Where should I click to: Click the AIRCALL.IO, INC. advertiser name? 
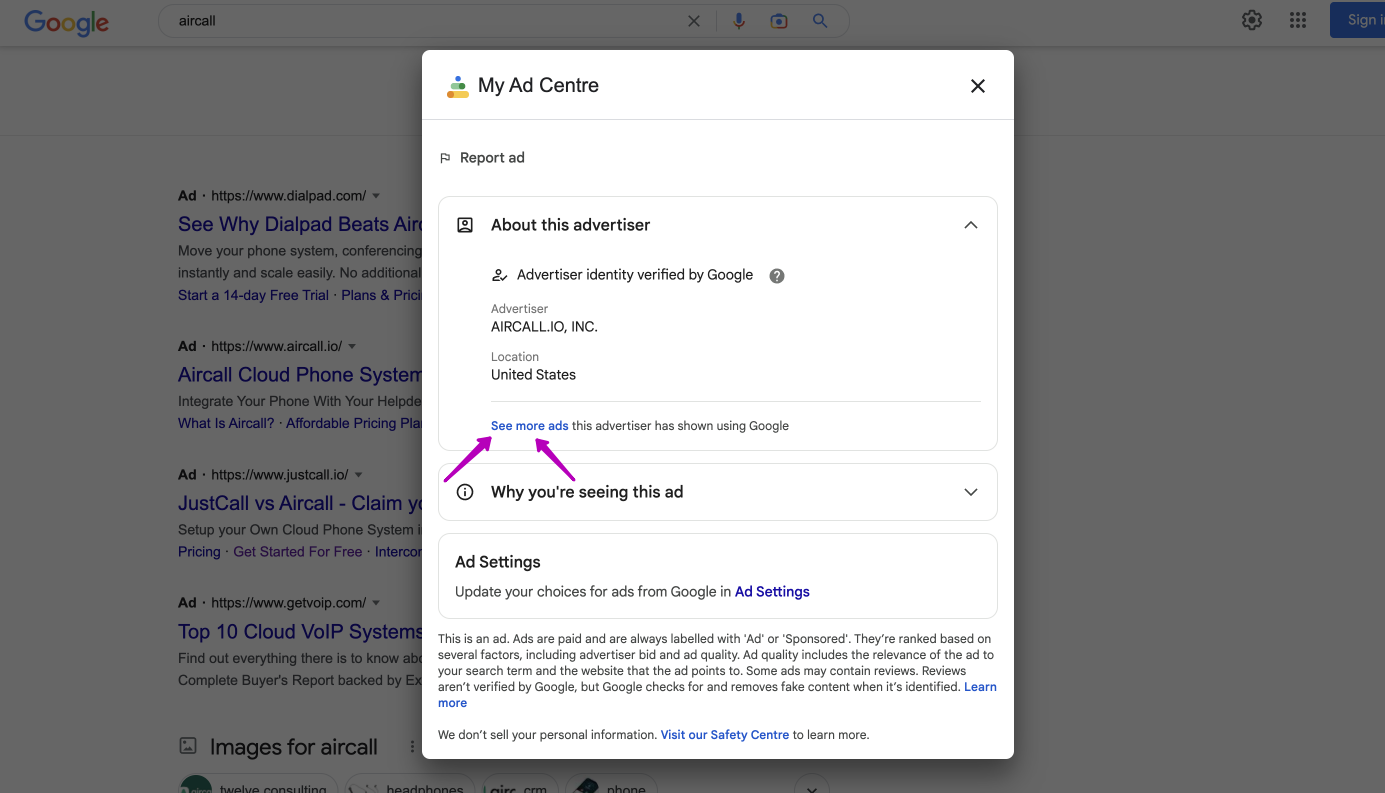click(544, 327)
